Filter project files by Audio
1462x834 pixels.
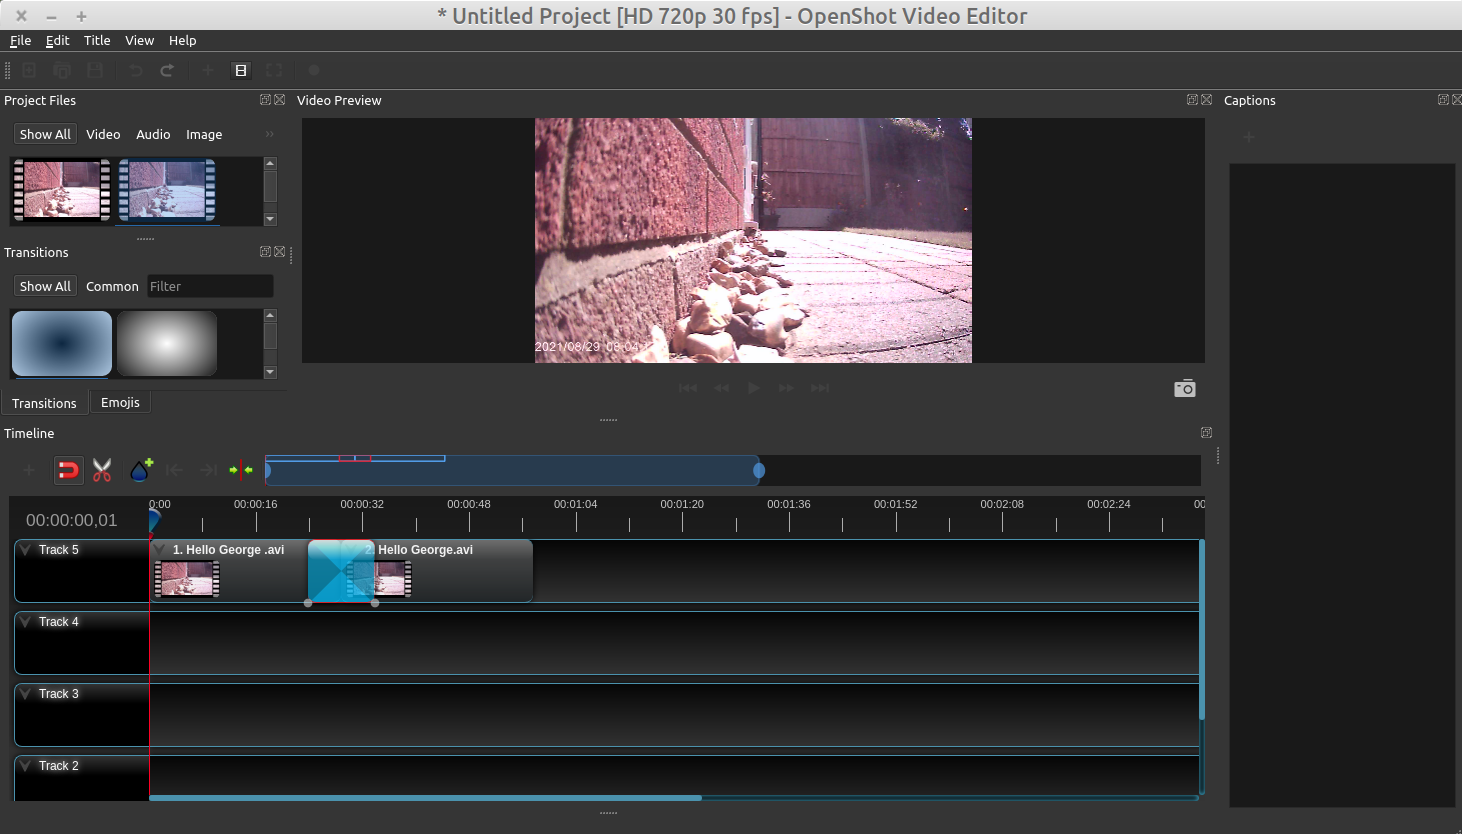(x=153, y=134)
